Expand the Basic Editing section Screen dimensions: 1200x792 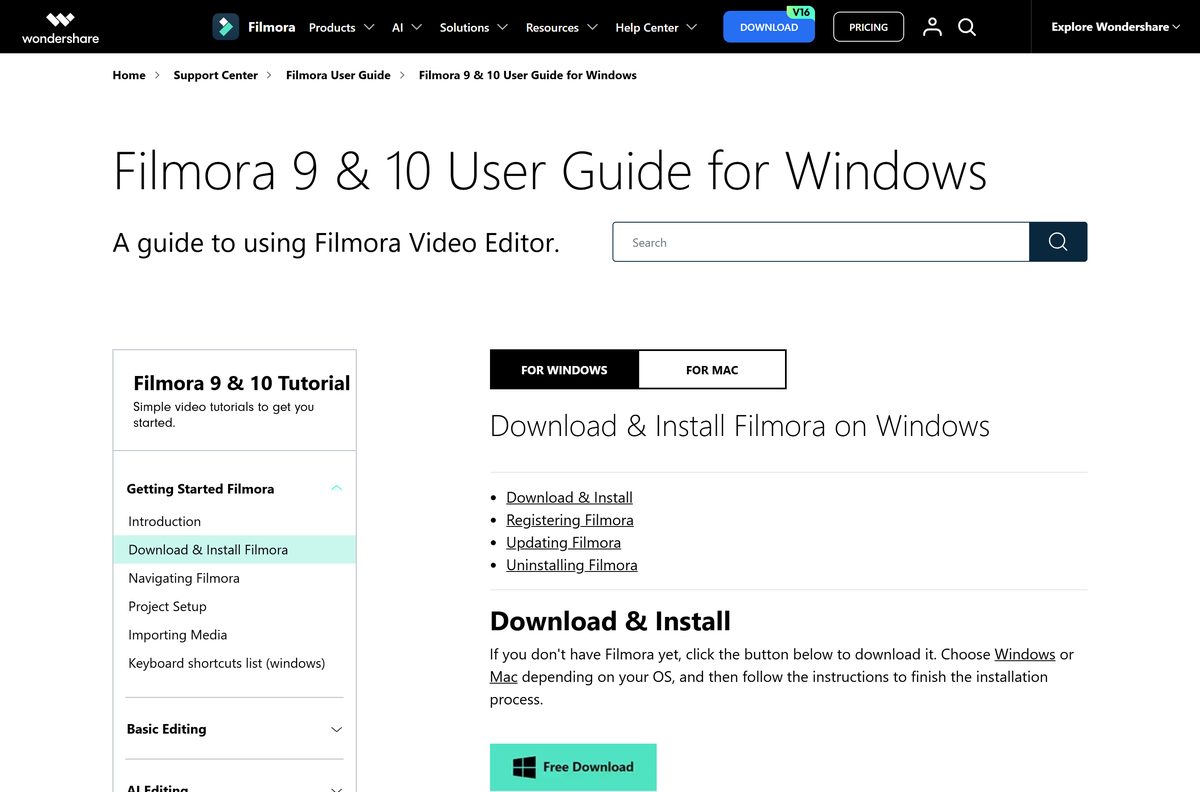[235, 729]
